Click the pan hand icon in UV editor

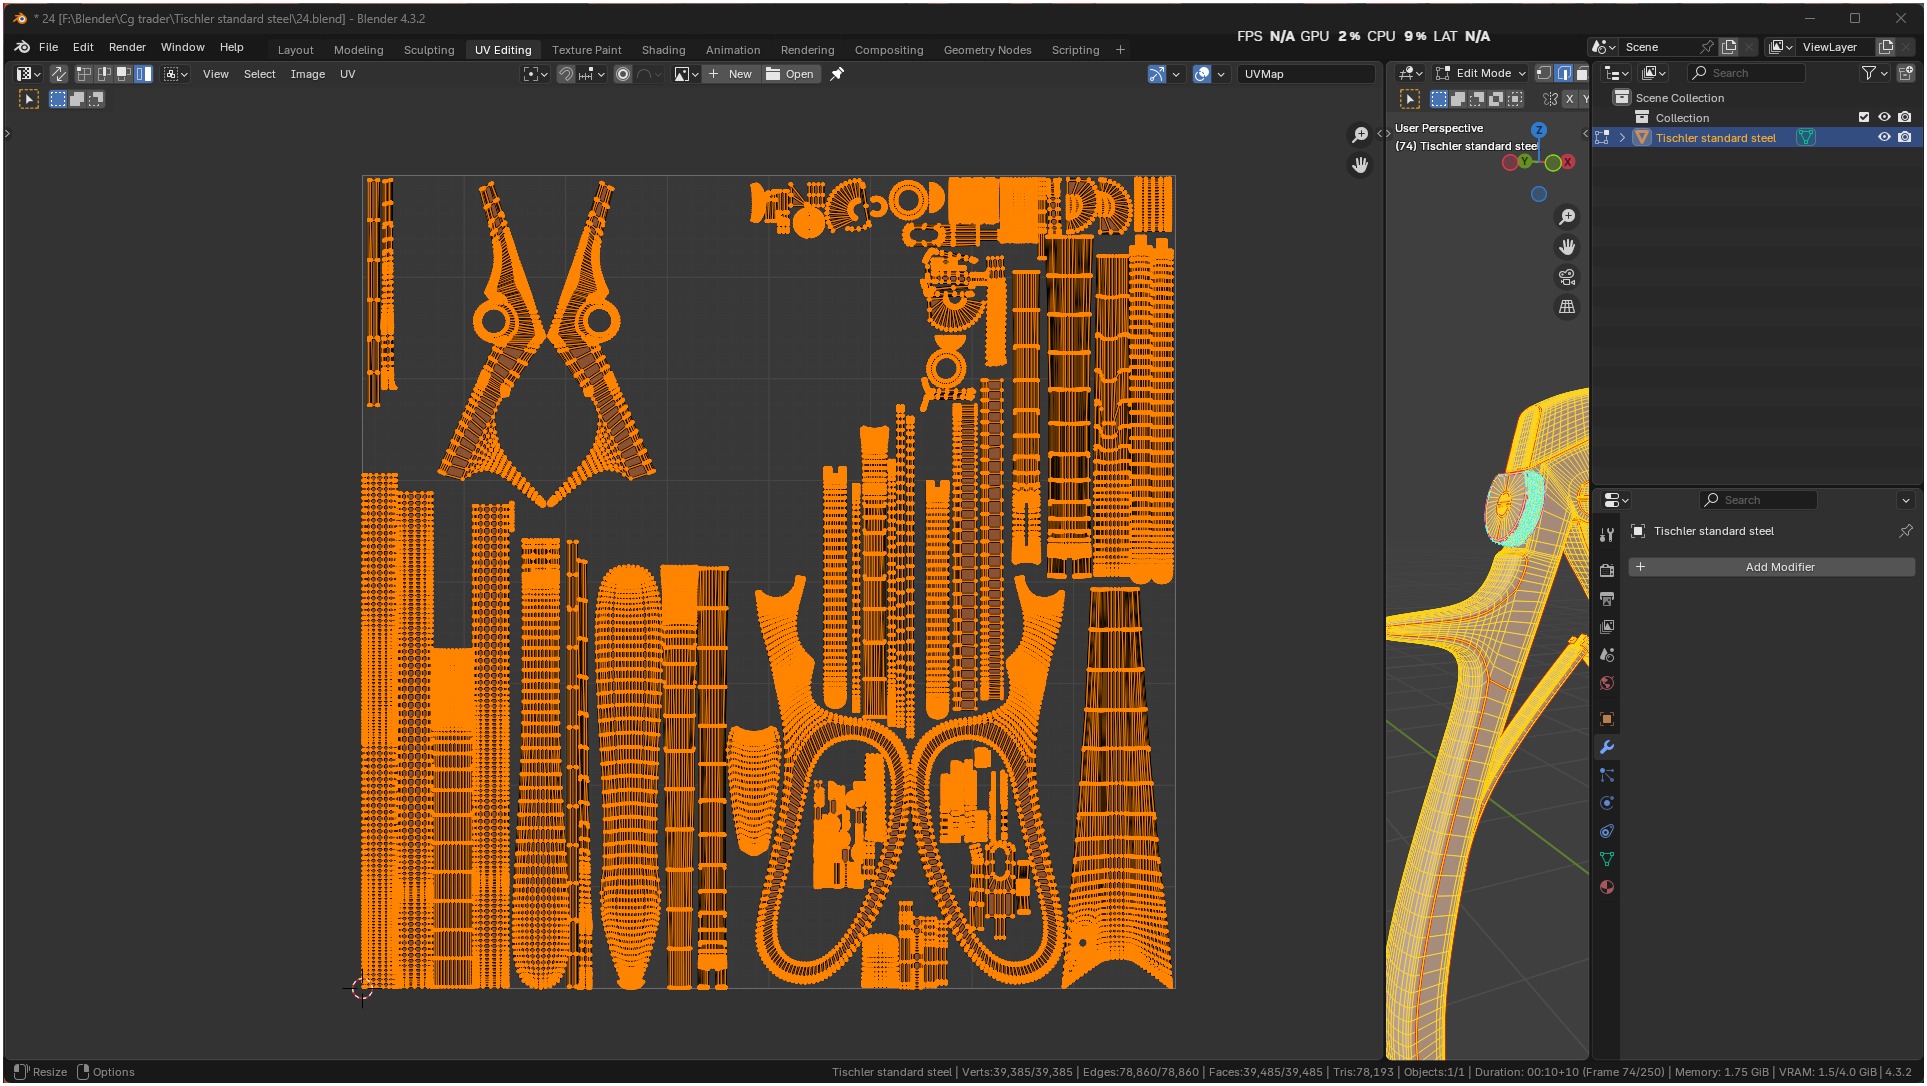1360,165
